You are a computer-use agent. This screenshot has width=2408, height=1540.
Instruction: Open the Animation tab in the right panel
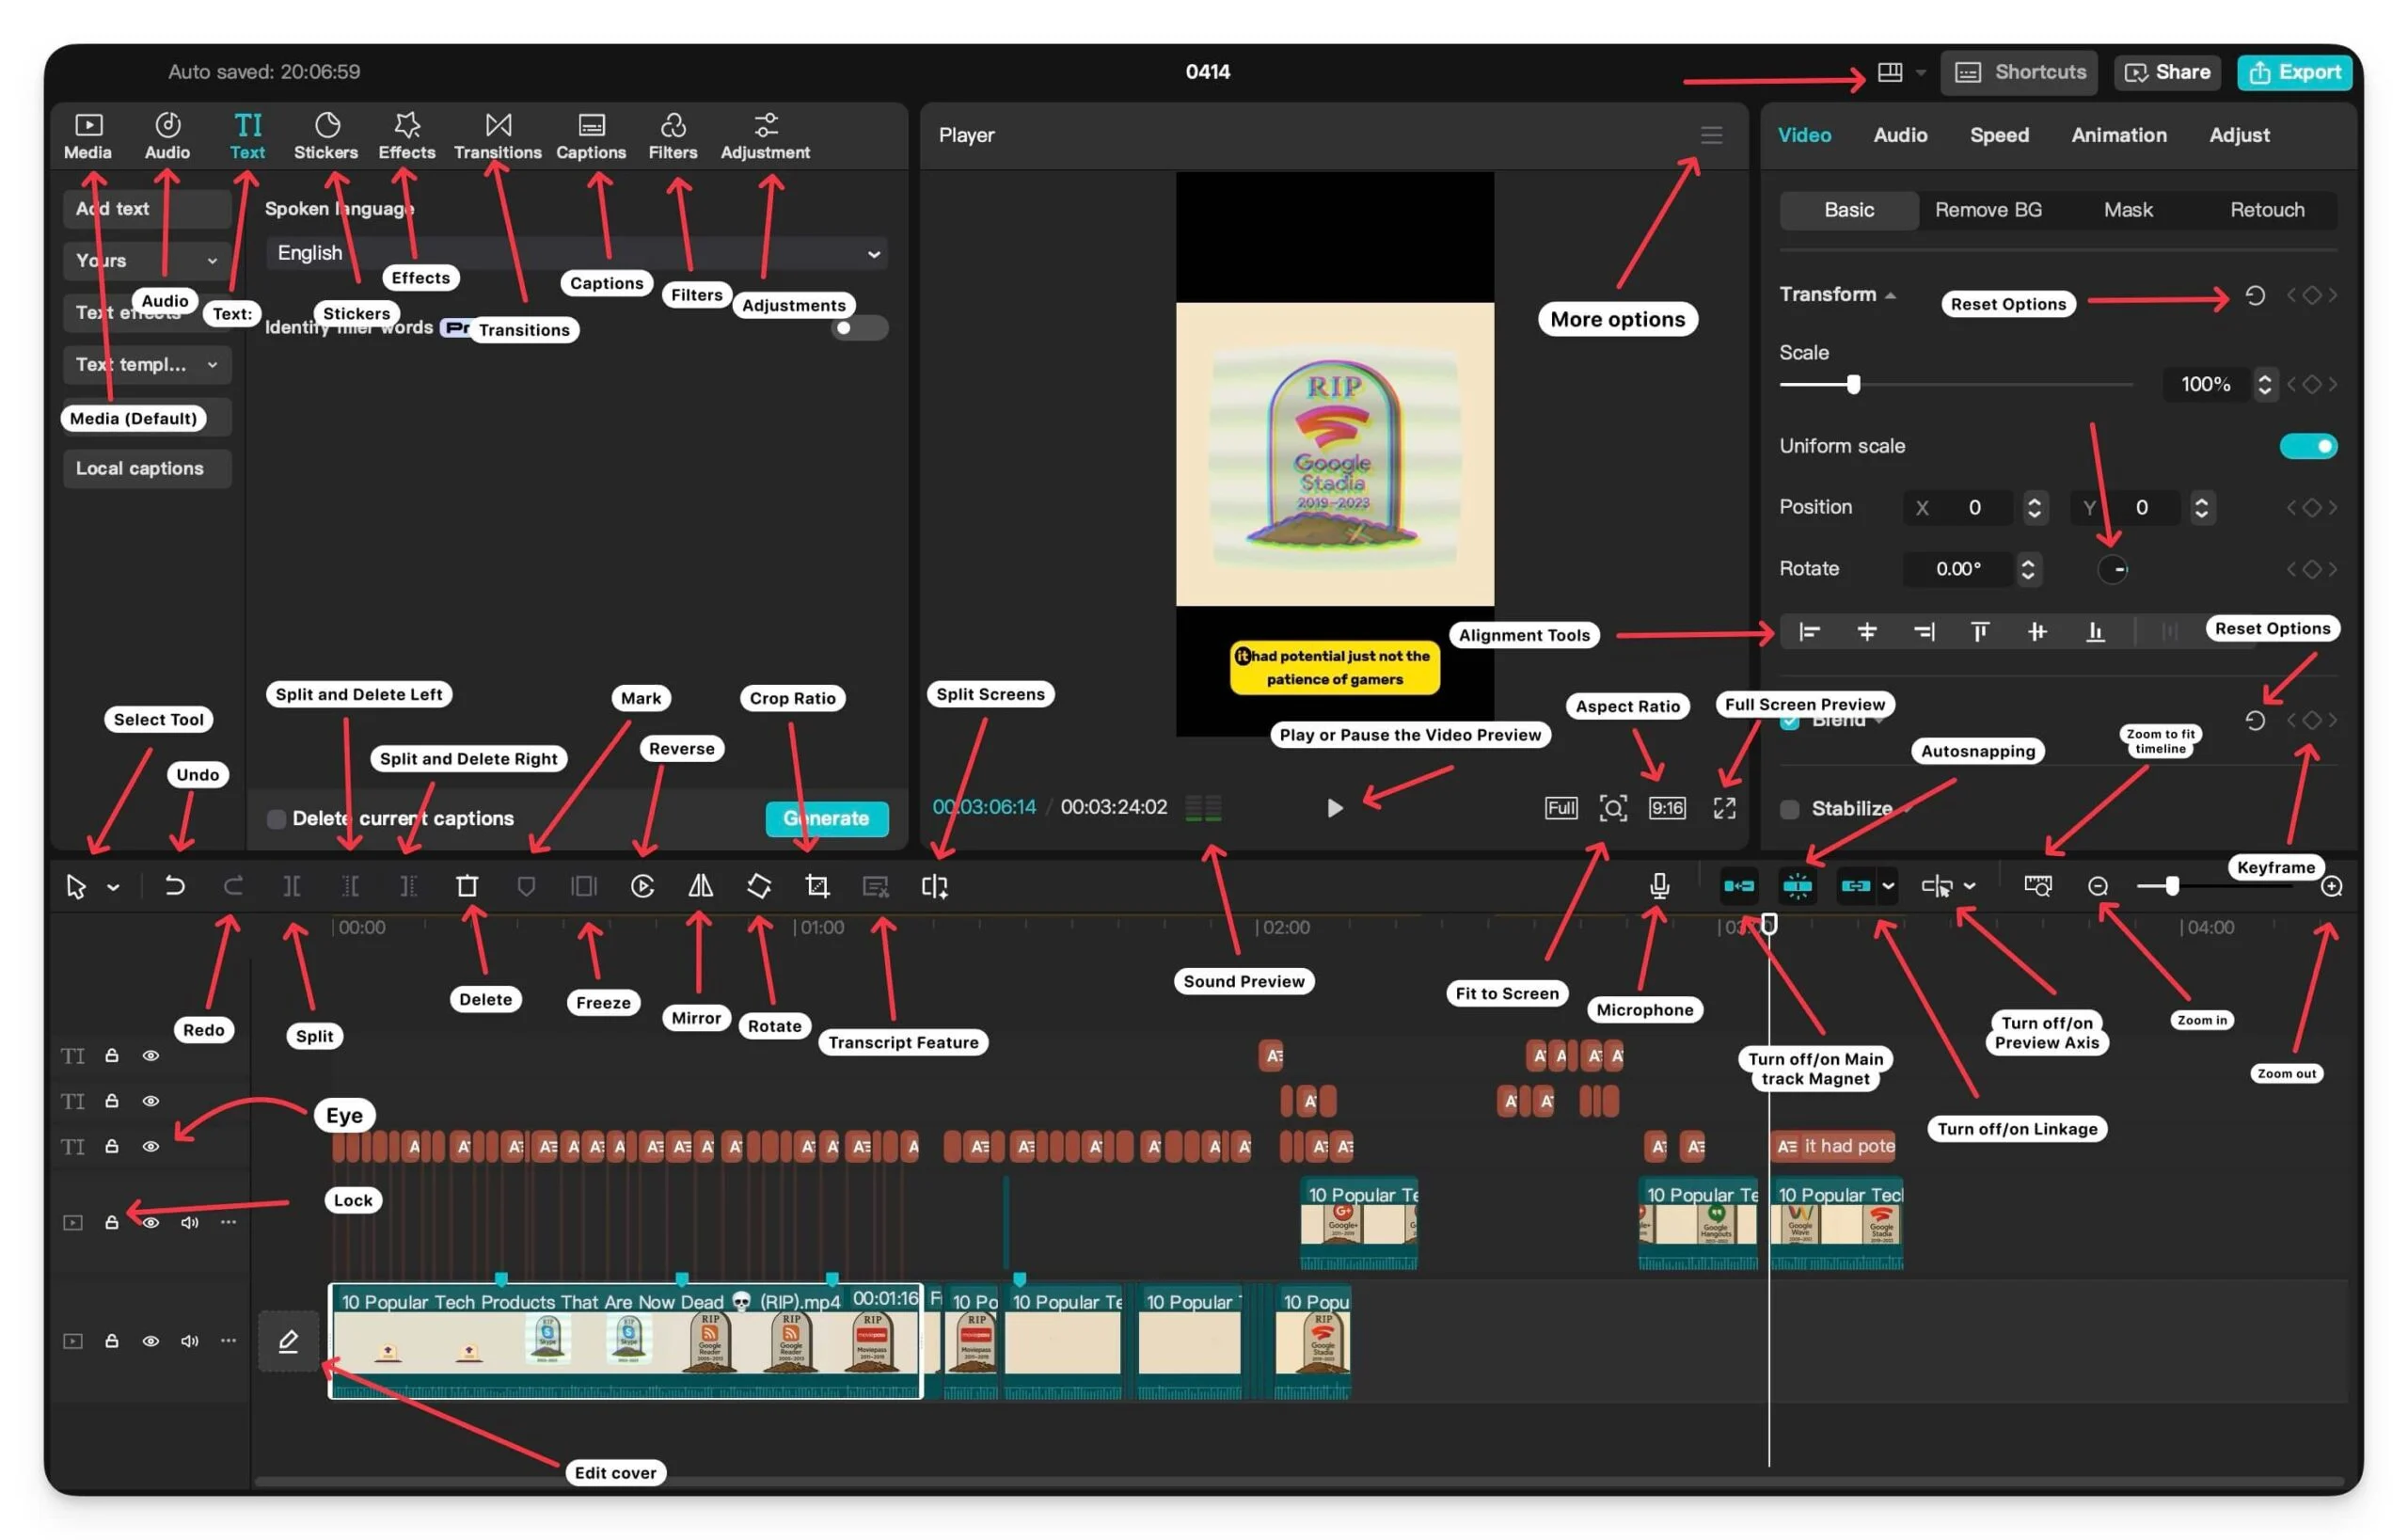[x=2118, y=135]
